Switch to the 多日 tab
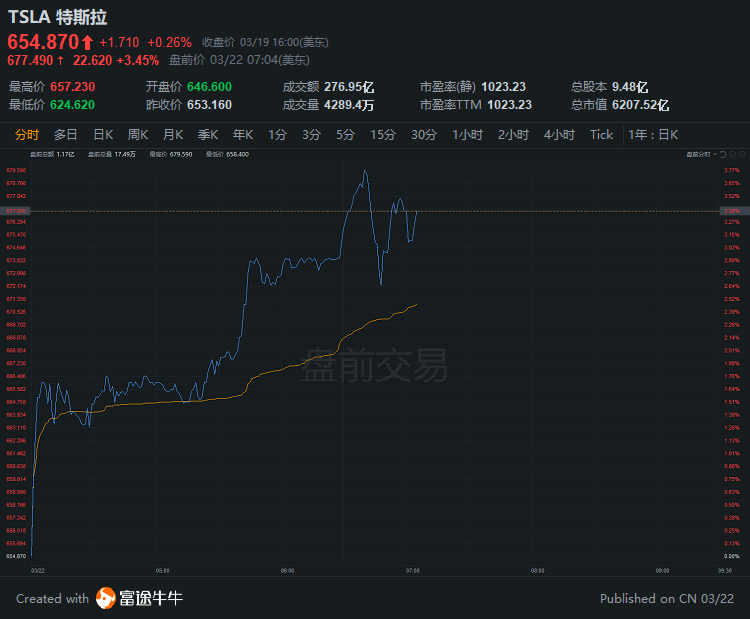This screenshot has width=750, height=619. (x=66, y=135)
